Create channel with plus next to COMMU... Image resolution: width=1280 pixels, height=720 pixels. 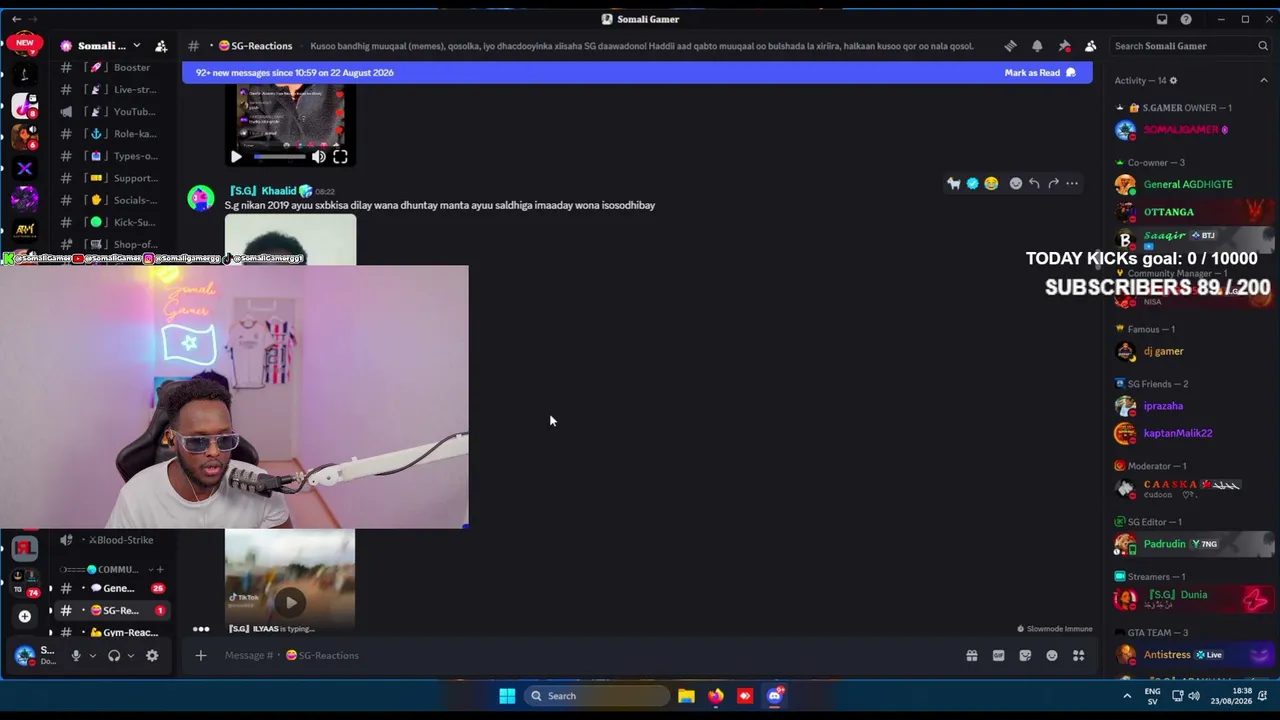pyautogui.click(x=159, y=570)
